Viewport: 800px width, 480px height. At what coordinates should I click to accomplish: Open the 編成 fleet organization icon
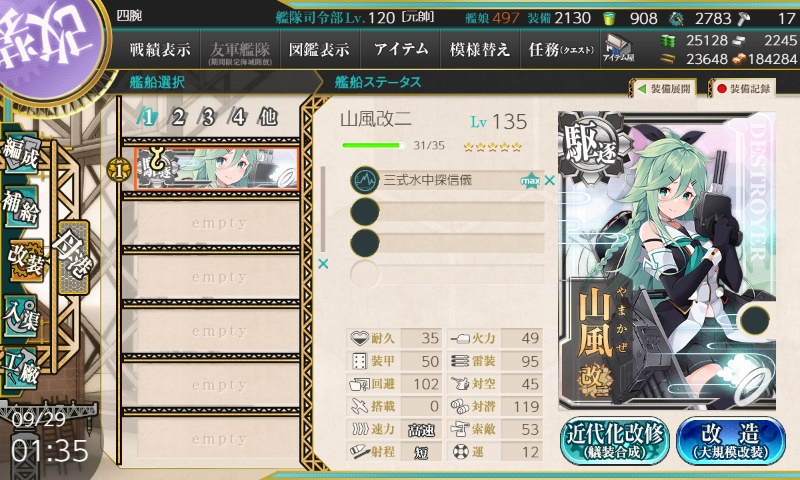pos(21,153)
